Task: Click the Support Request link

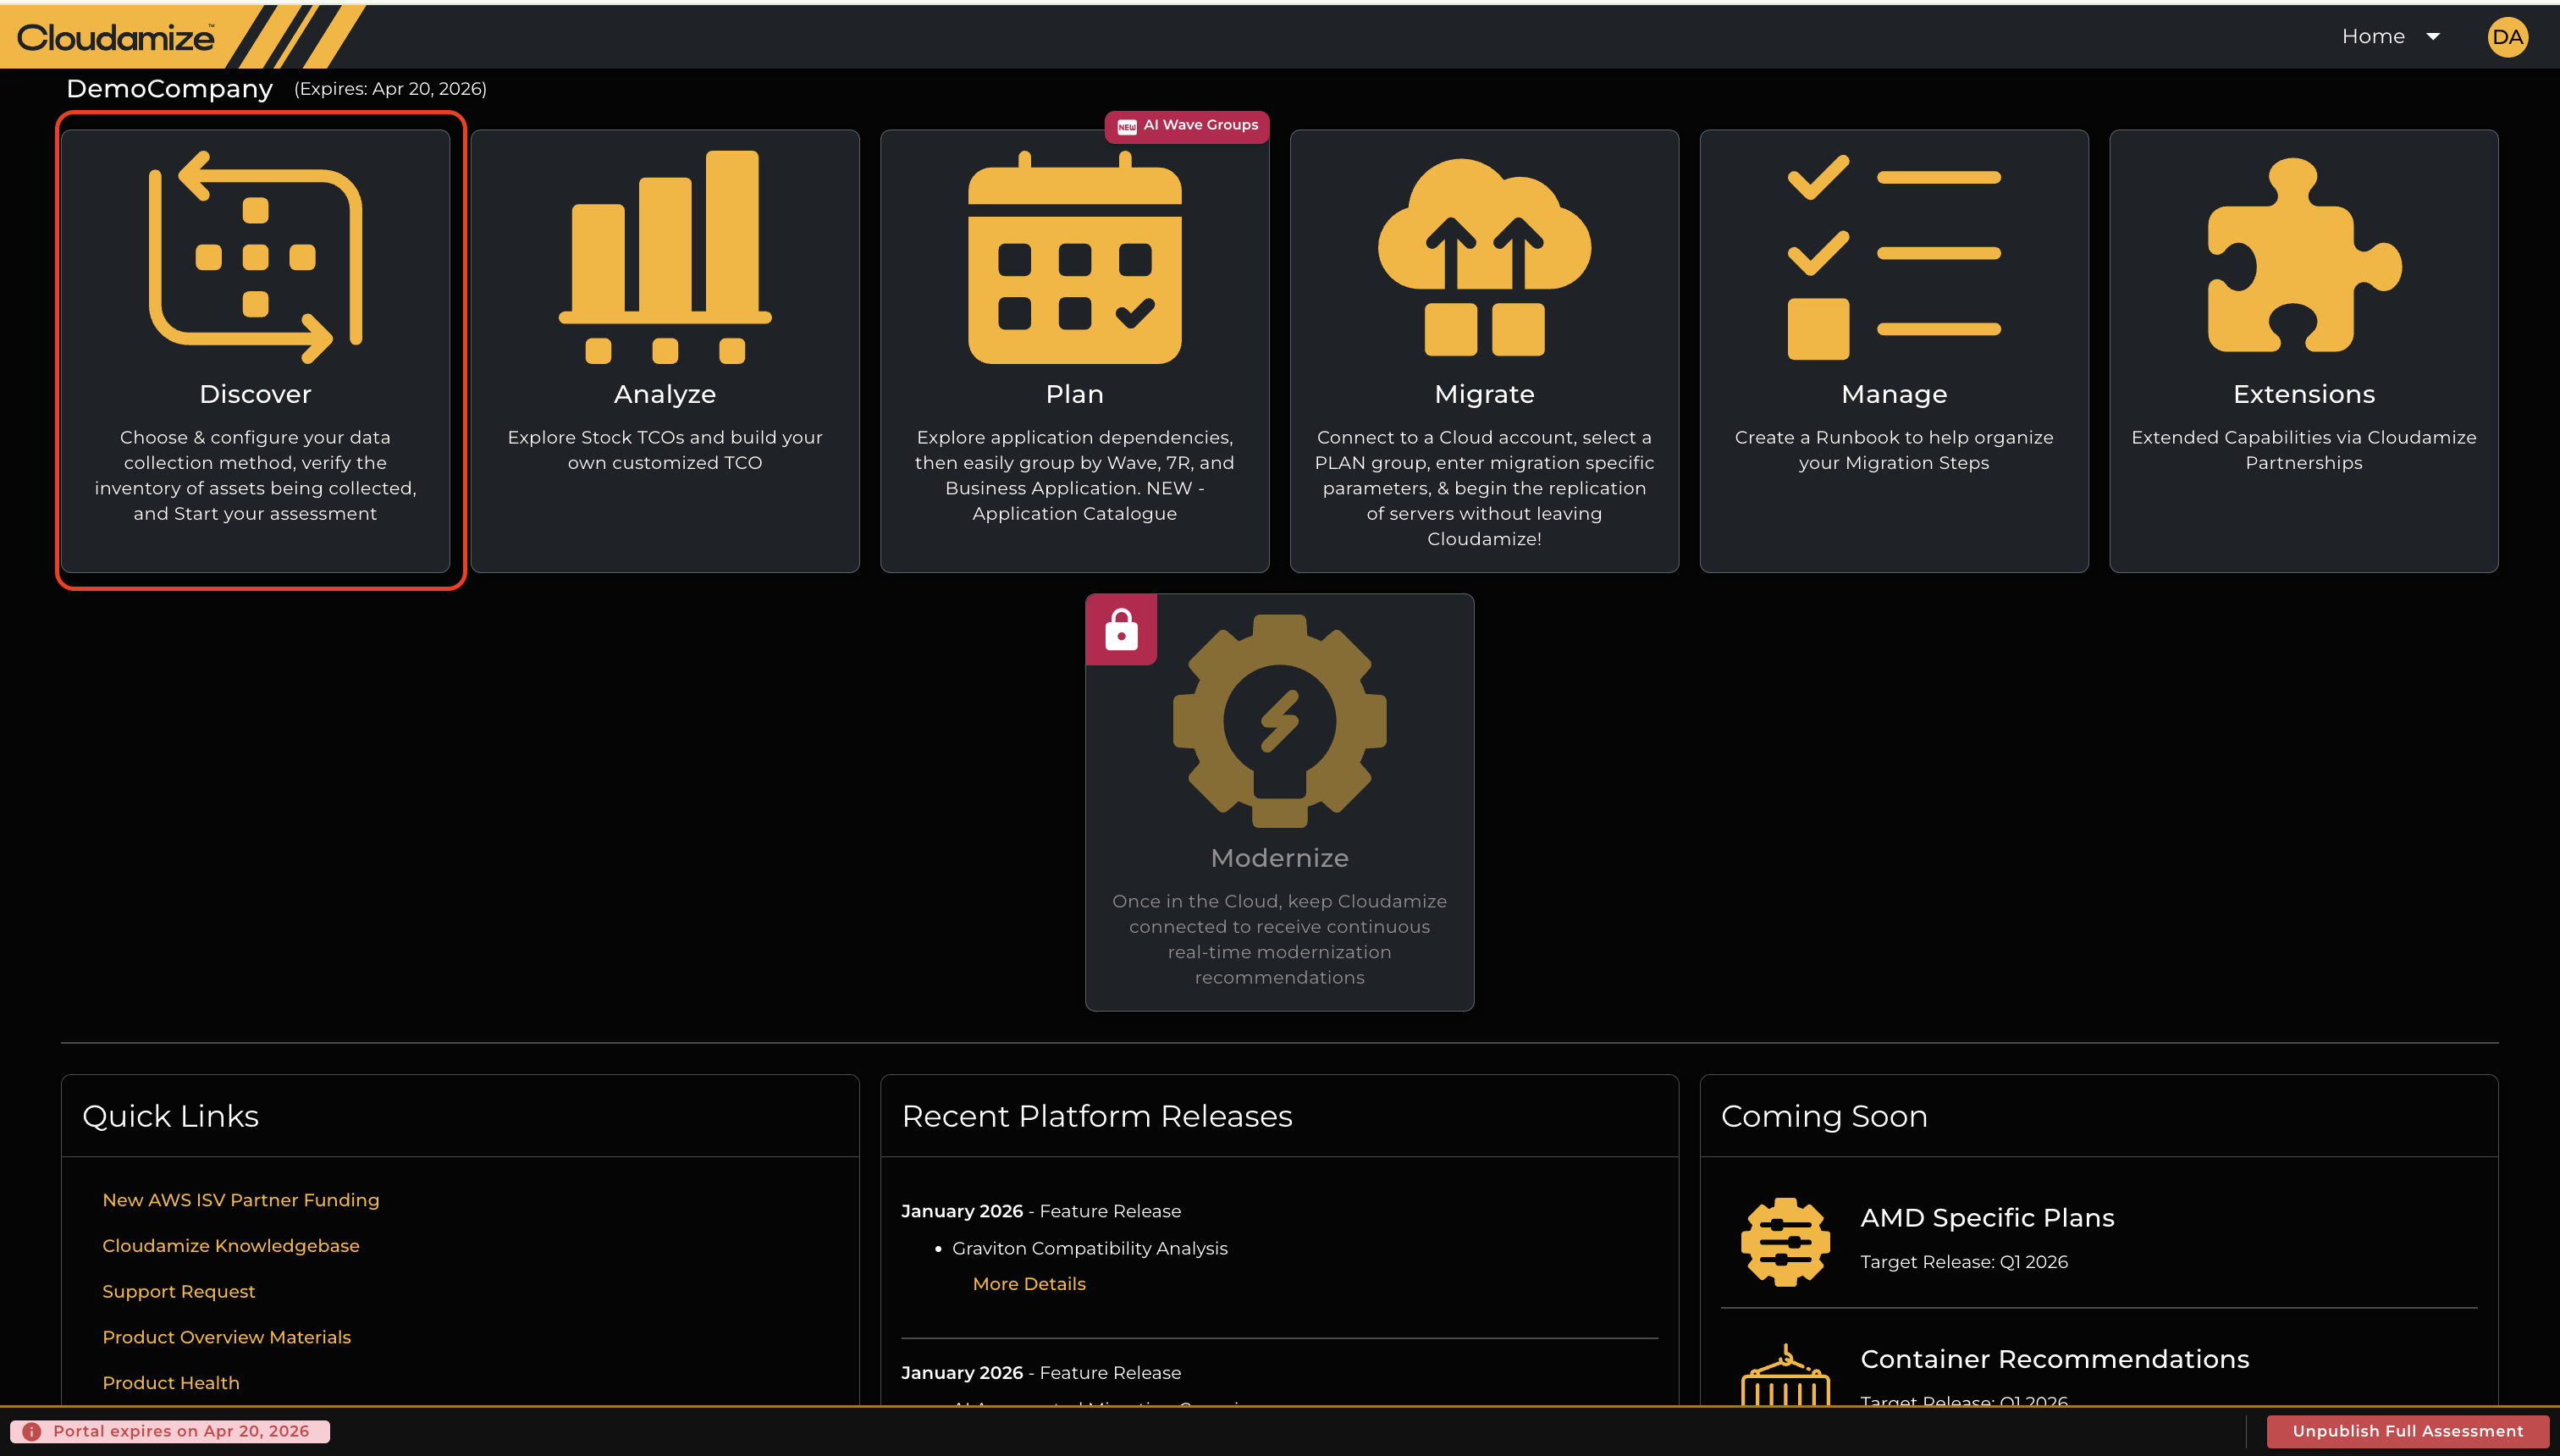Action: pos(178,1292)
